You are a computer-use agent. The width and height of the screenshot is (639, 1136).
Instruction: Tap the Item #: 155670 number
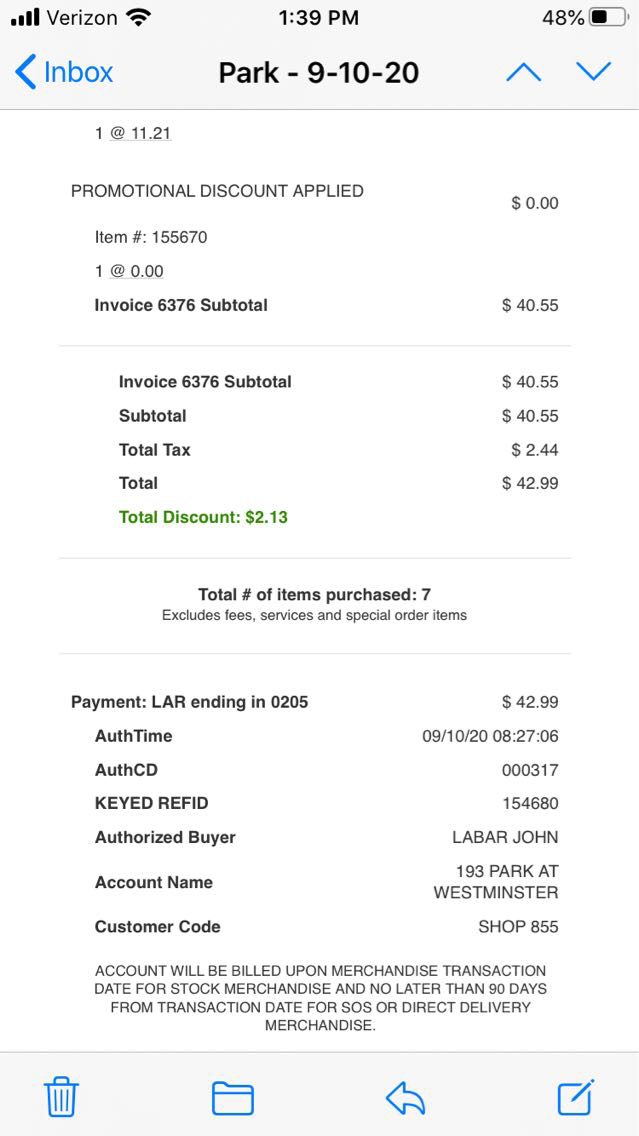pos(179,237)
